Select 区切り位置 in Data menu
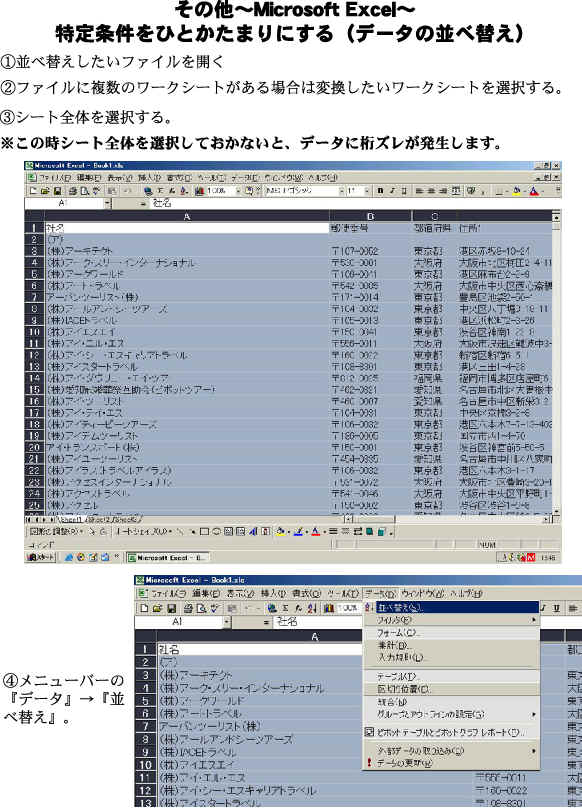The height and width of the screenshot is (808, 582). [x=451, y=689]
